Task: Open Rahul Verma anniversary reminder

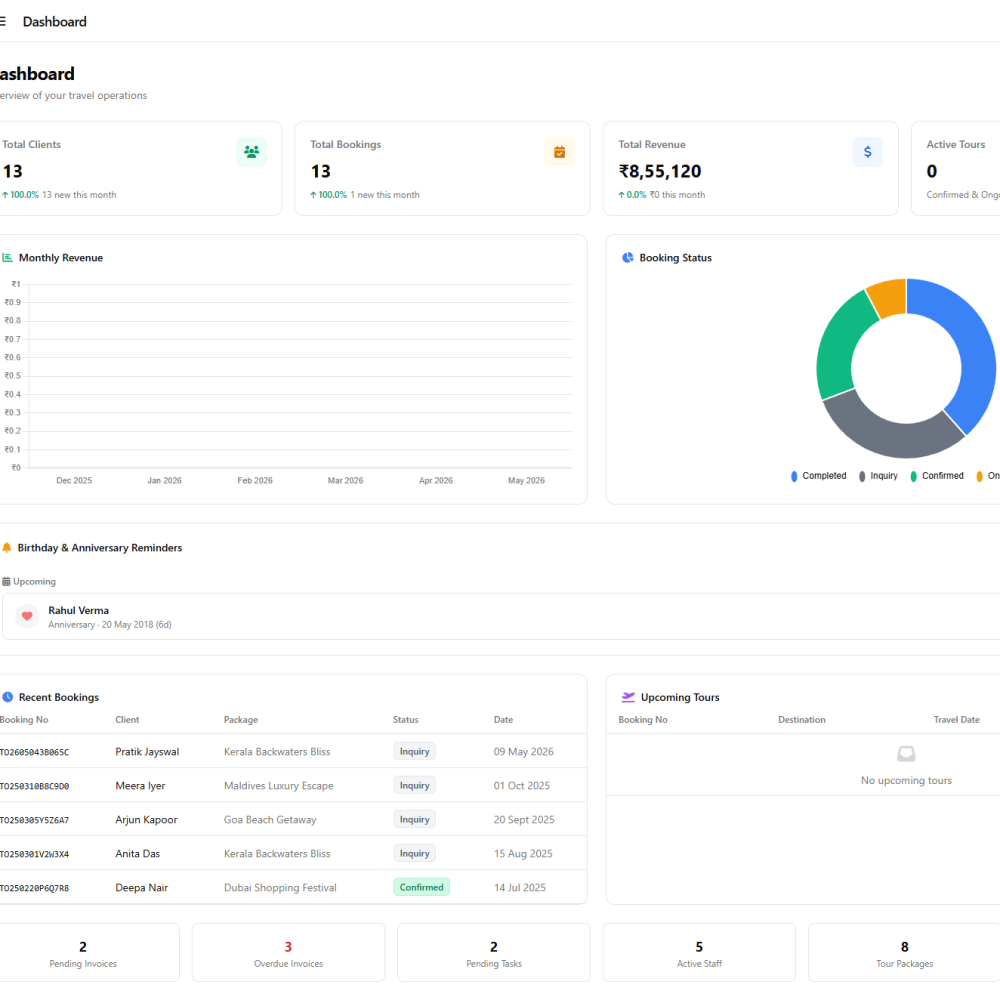Action: tap(501, 617)
